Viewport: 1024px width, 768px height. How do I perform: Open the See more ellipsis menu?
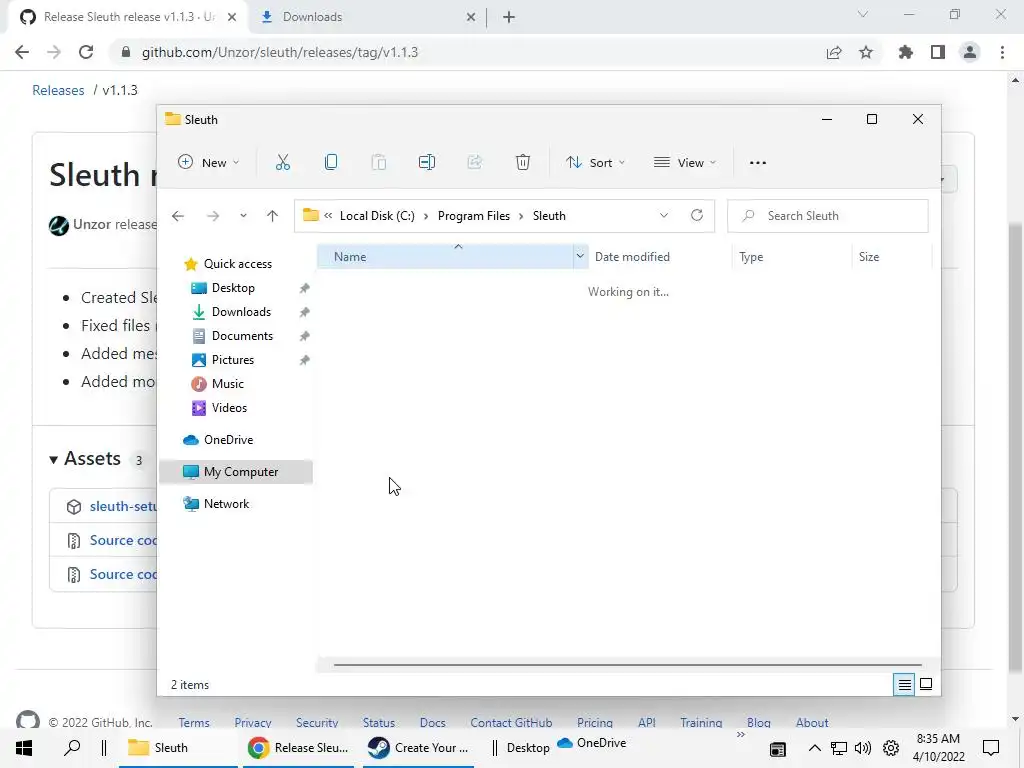[x=758, y=163]
